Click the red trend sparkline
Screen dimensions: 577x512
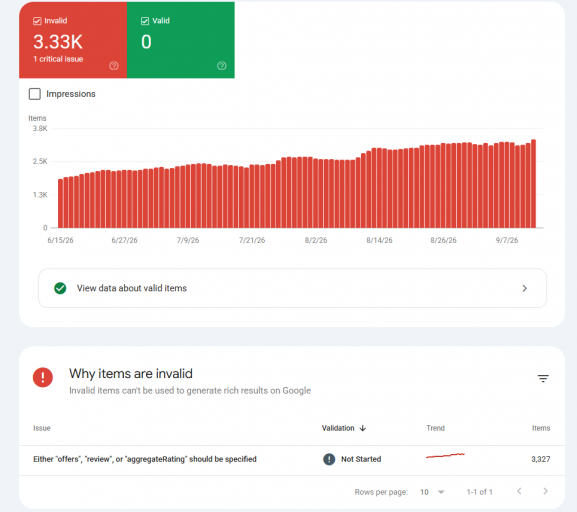445,456
